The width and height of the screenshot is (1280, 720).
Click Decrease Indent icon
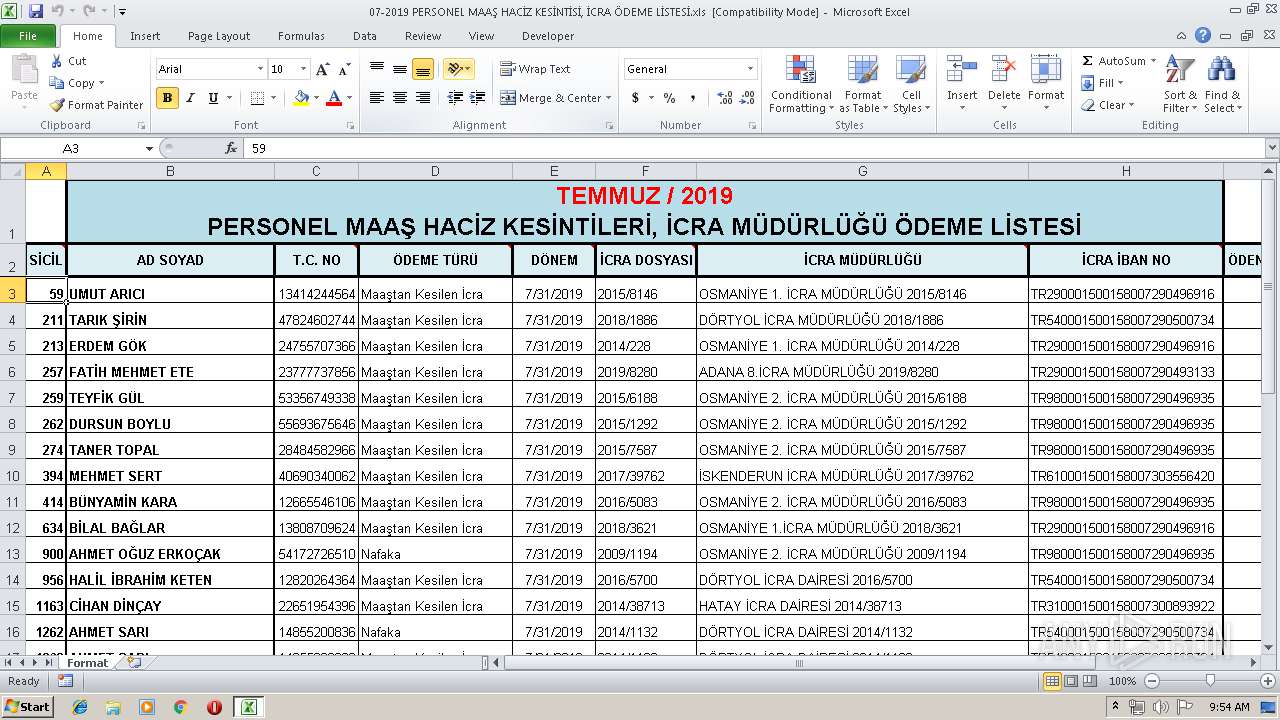(x=455, y=98)
